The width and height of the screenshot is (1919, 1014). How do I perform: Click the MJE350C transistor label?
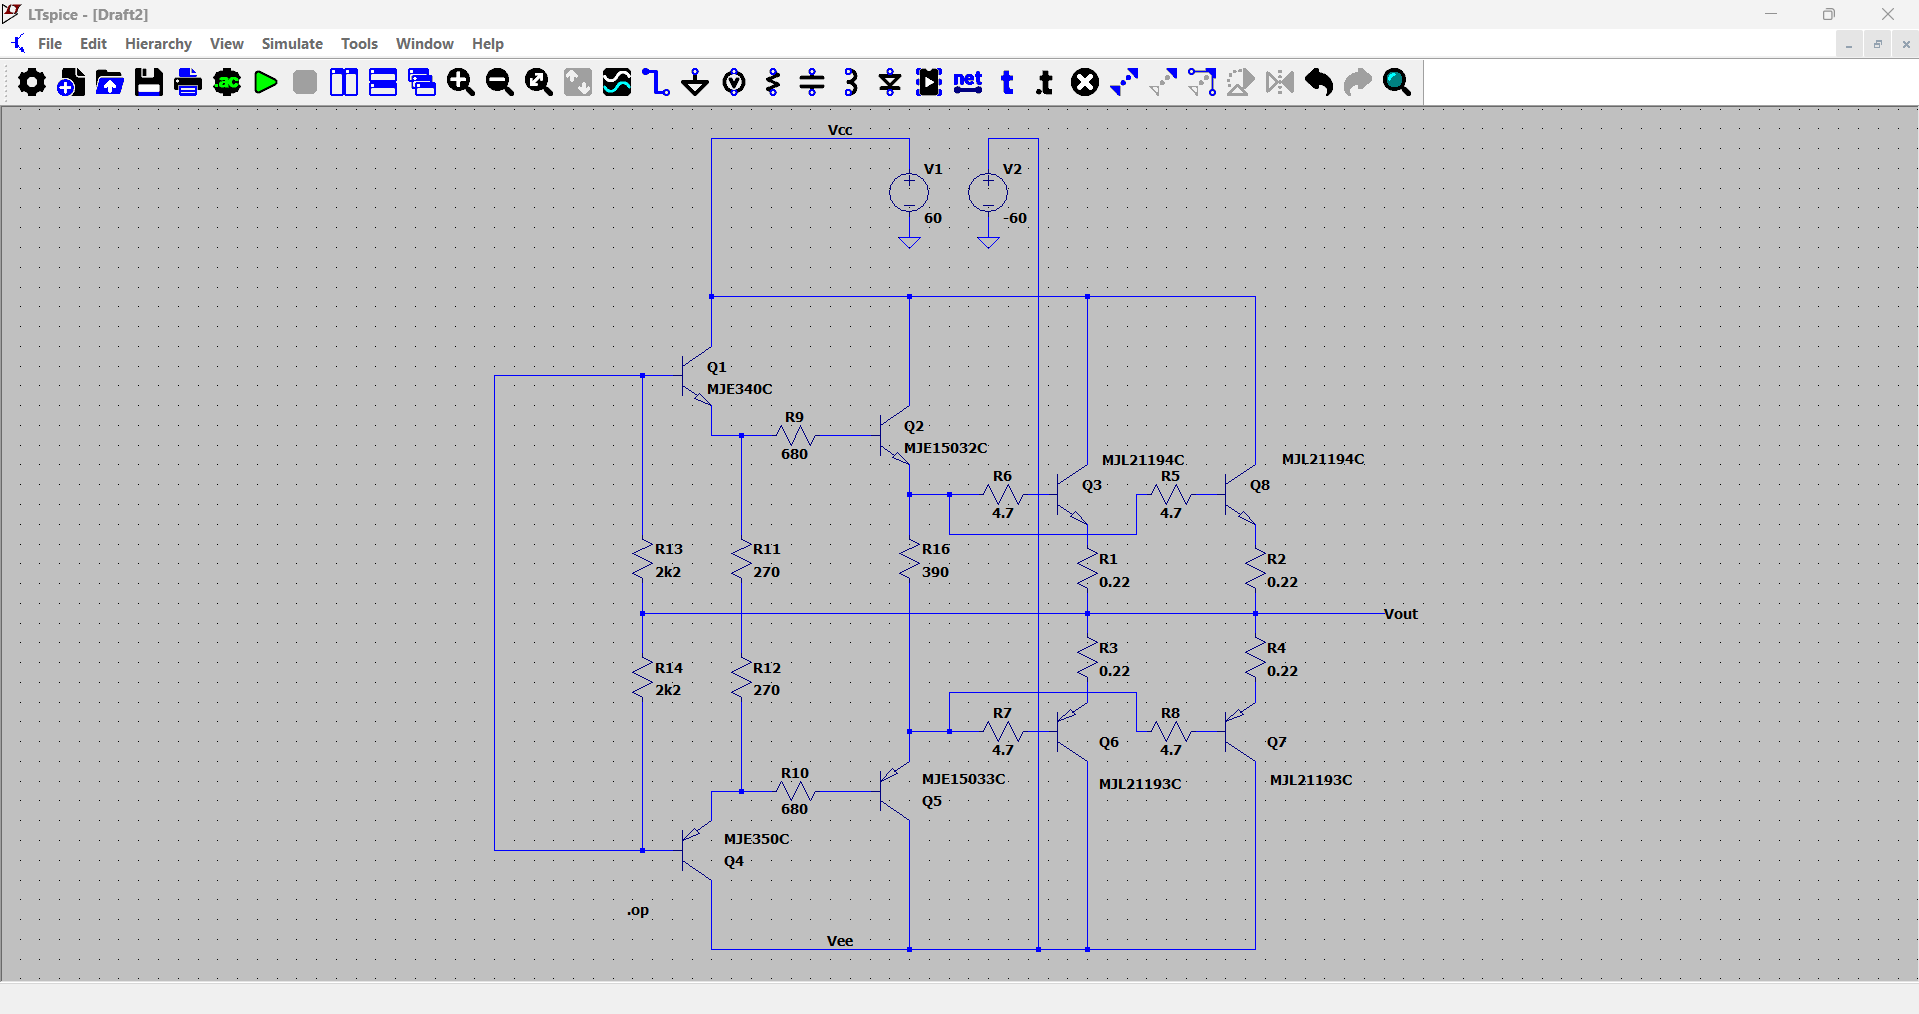pos(757,839)
